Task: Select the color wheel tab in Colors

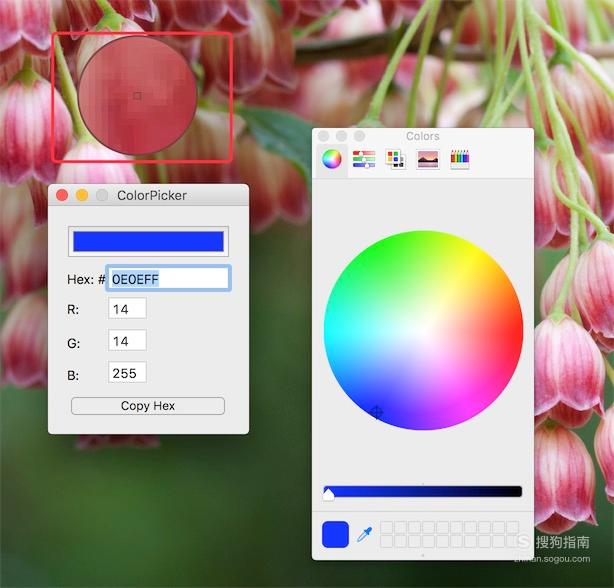Action: pyautogui.click(x=332, y=159)
